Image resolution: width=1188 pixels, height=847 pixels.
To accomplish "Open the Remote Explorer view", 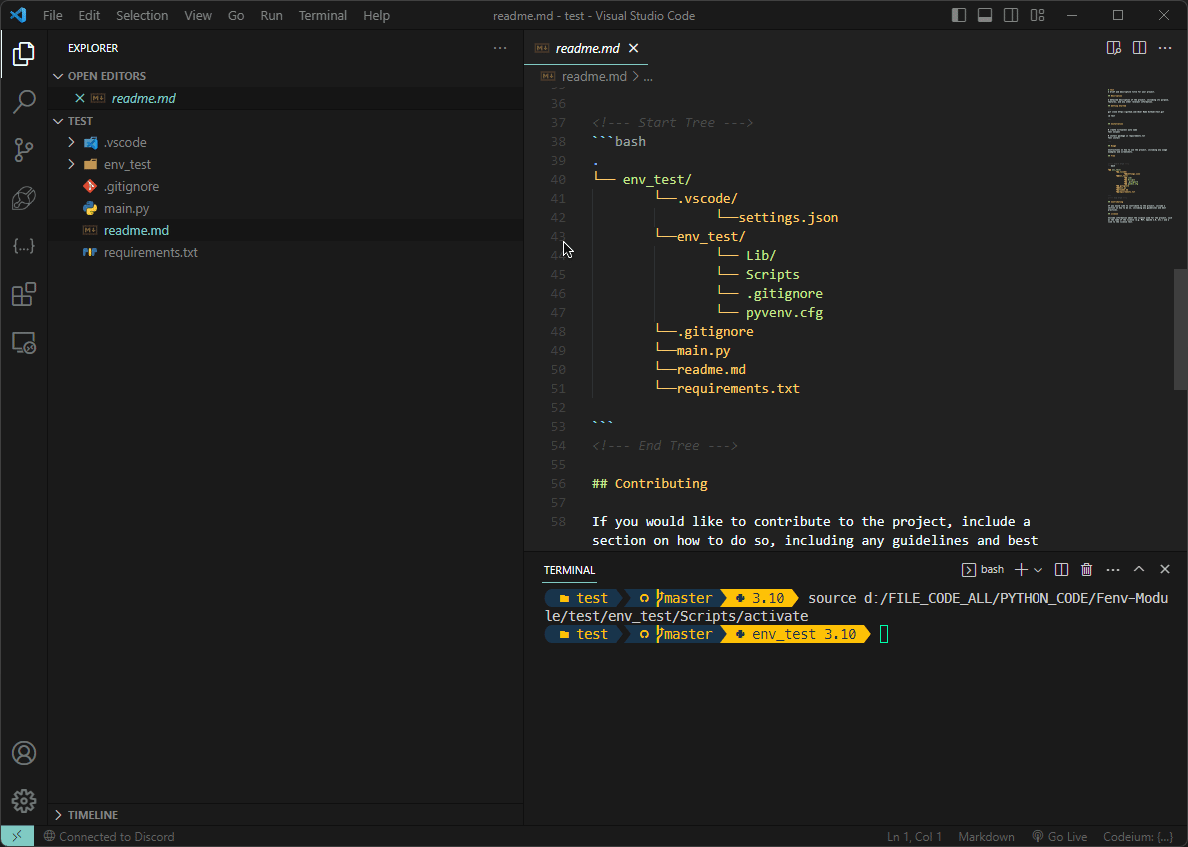I will [x=24, y=343].
